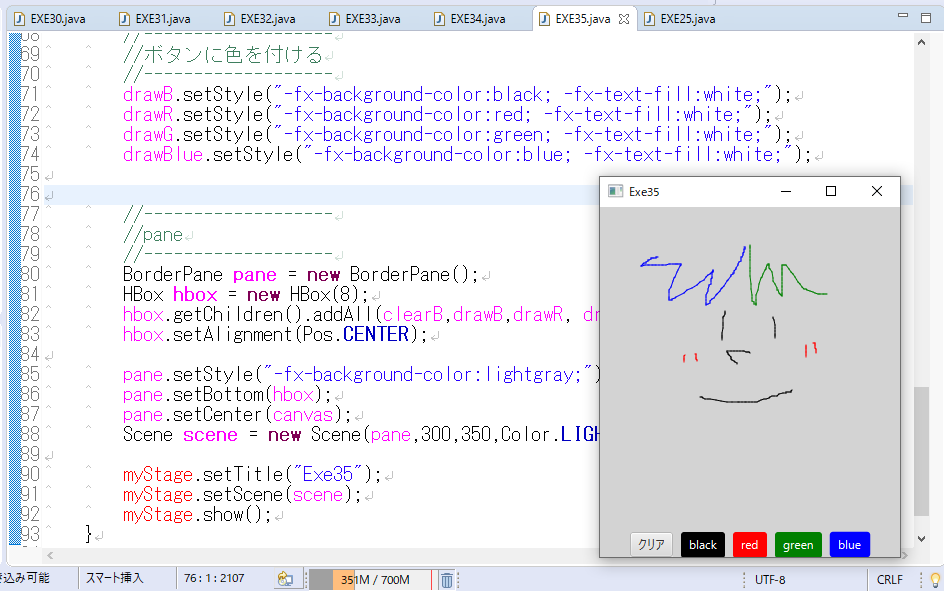
Task: Click myStage.show() on line 92
Action: click(197, 515)
